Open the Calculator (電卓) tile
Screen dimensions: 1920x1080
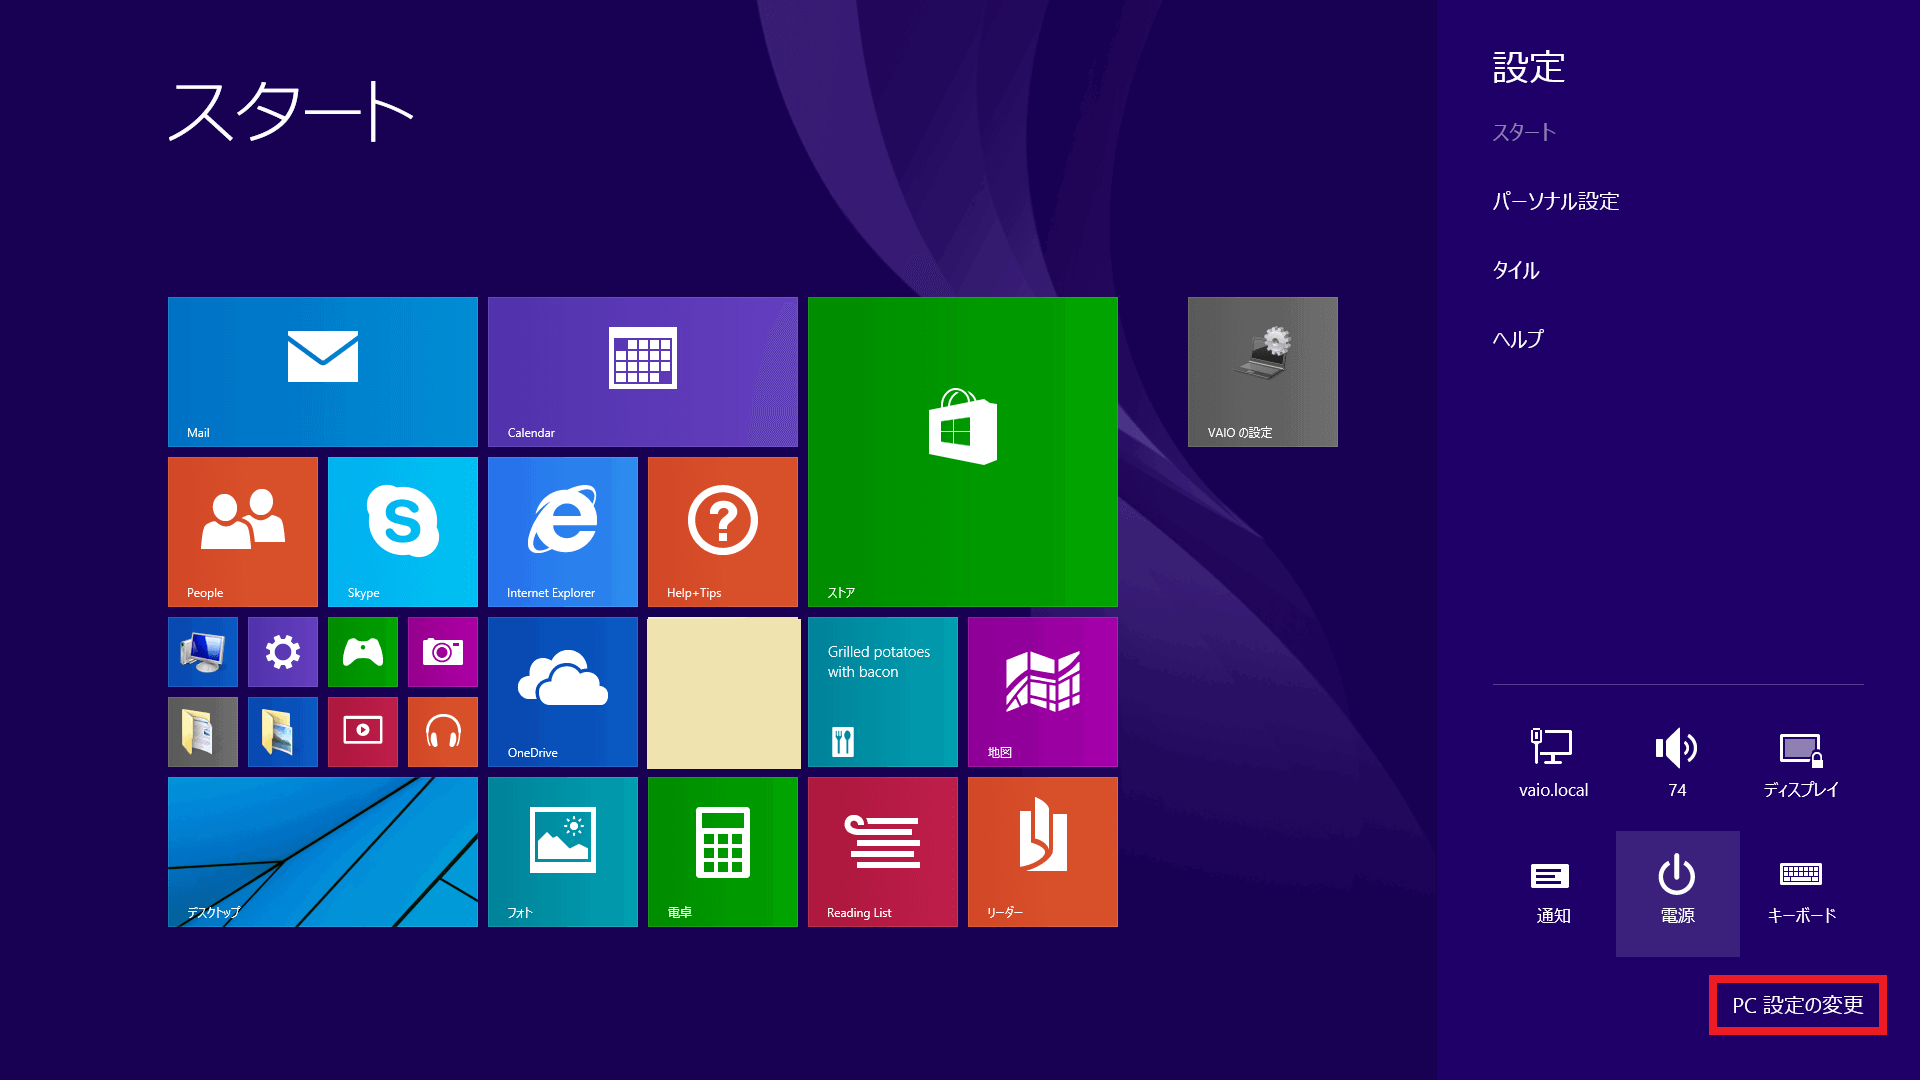pyautogui.click(x=723, y=852)
